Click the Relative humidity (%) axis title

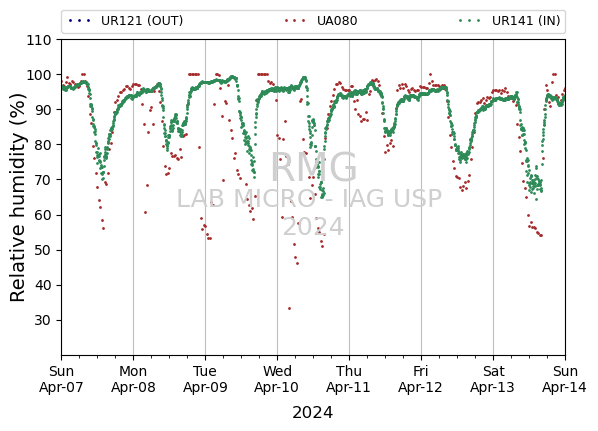18,198
